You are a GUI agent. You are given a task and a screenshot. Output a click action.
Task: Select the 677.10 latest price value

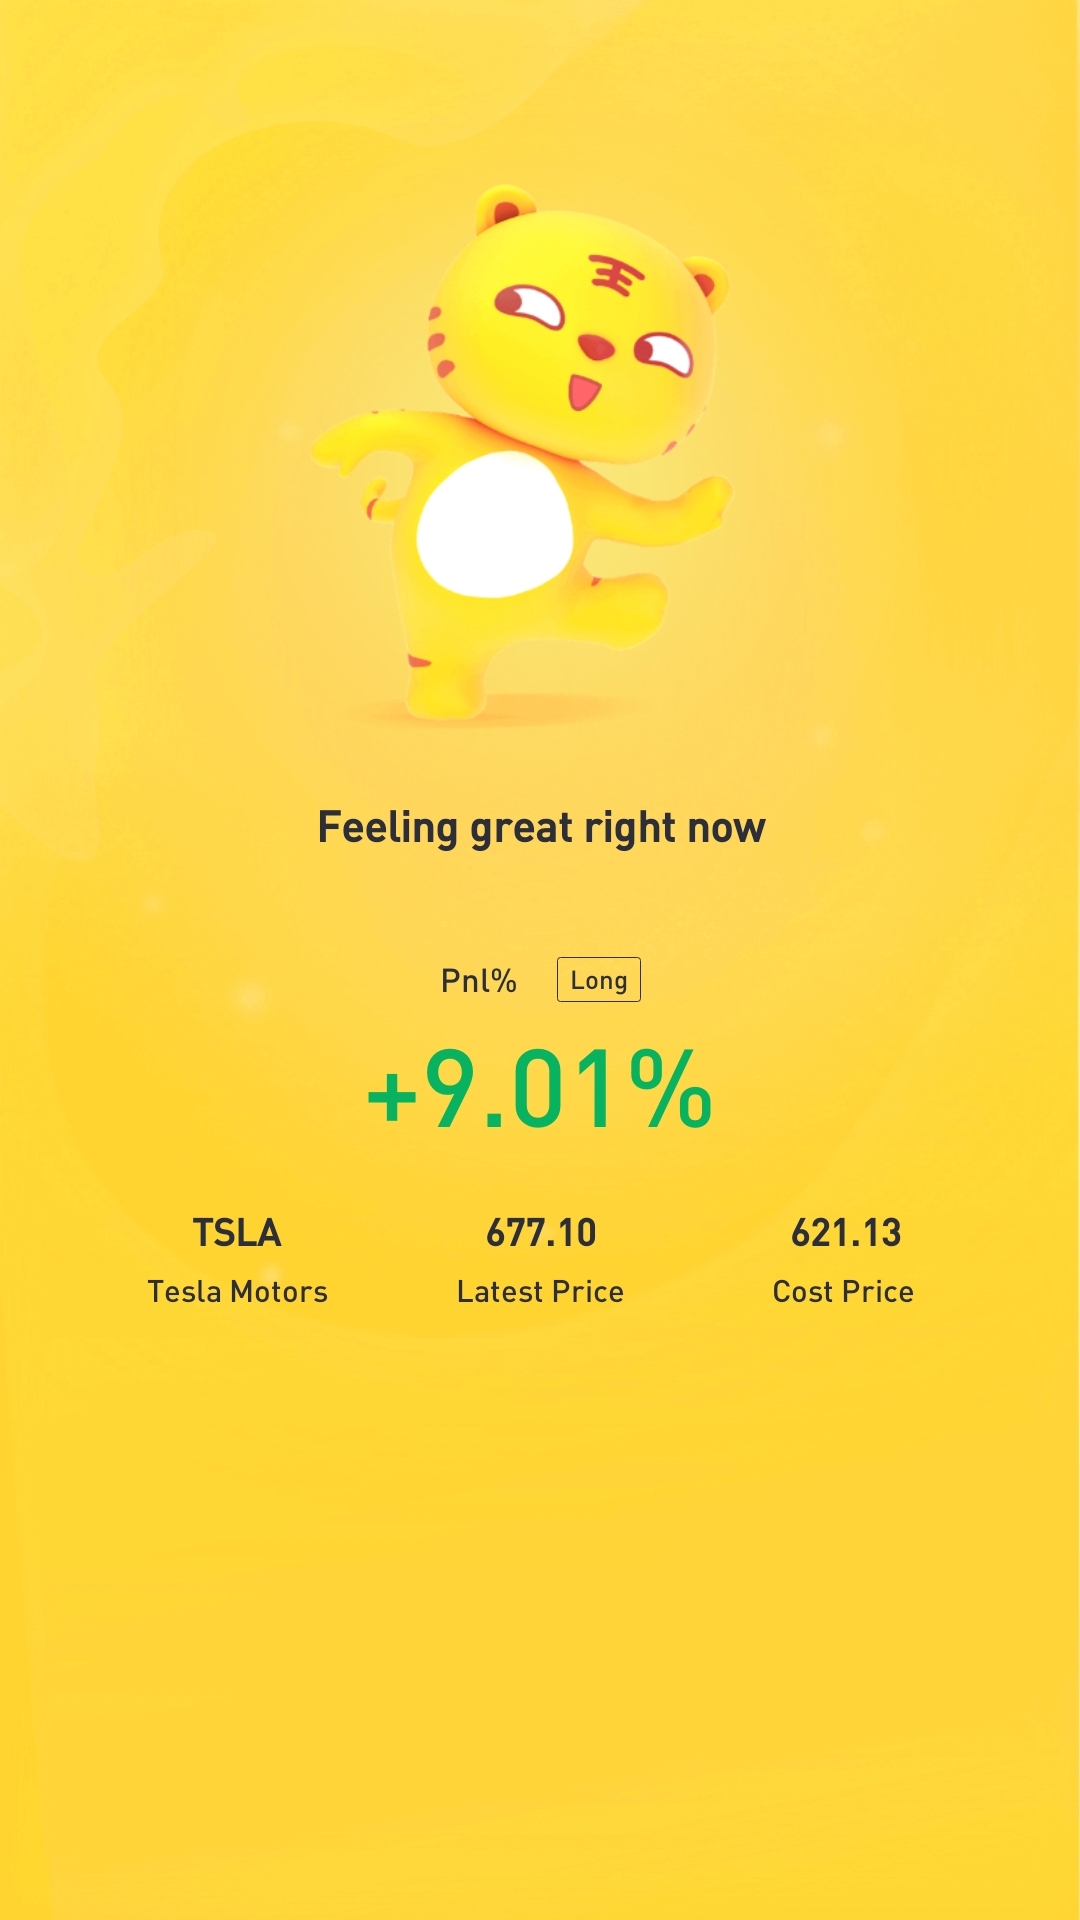pos(541,1233)
